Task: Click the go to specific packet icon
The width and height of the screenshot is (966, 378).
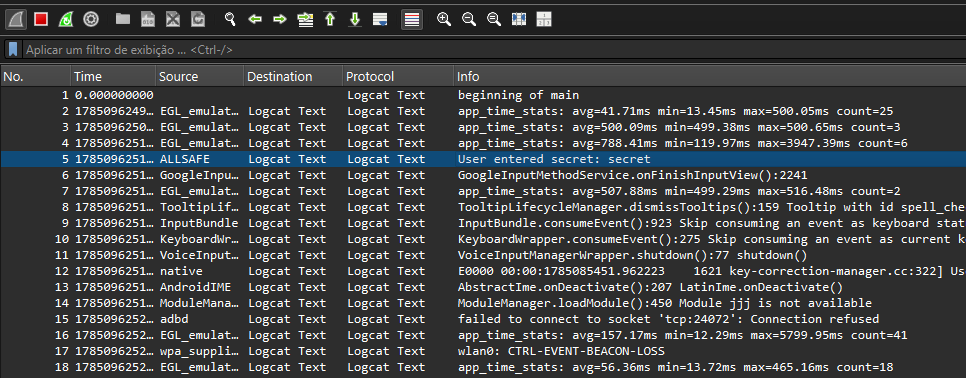Action: pyautogui.click(x=305, y=20)
